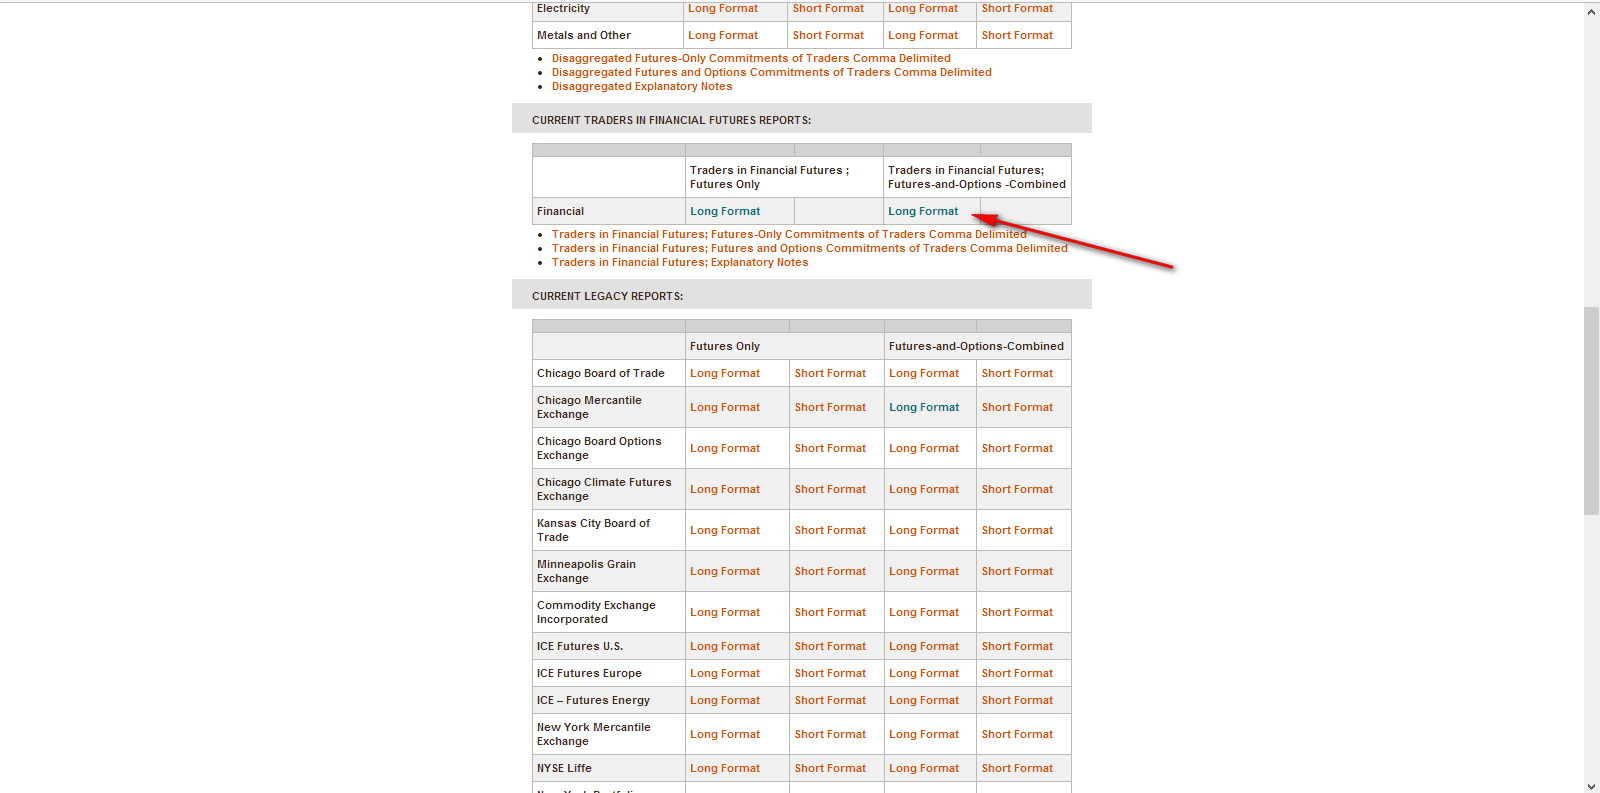The image size is (1600, 793).
Task: Open Disaggregated Explanatory Notes link
Action: click(642, 86)
